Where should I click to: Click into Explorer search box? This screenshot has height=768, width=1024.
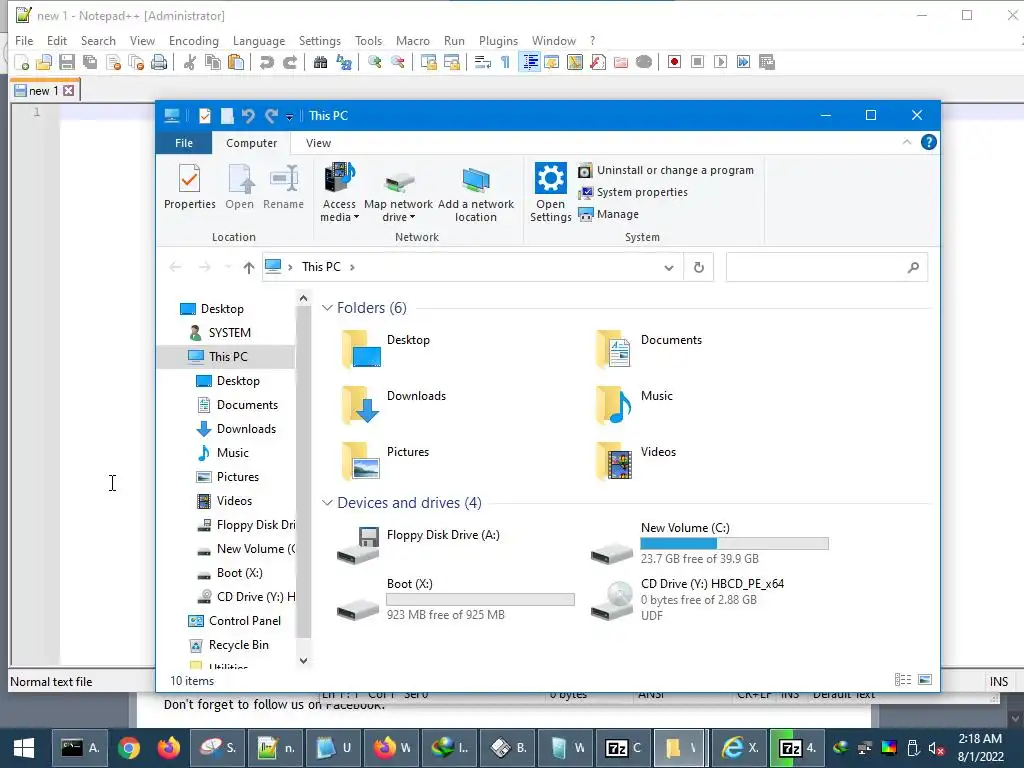pos(826,267)
